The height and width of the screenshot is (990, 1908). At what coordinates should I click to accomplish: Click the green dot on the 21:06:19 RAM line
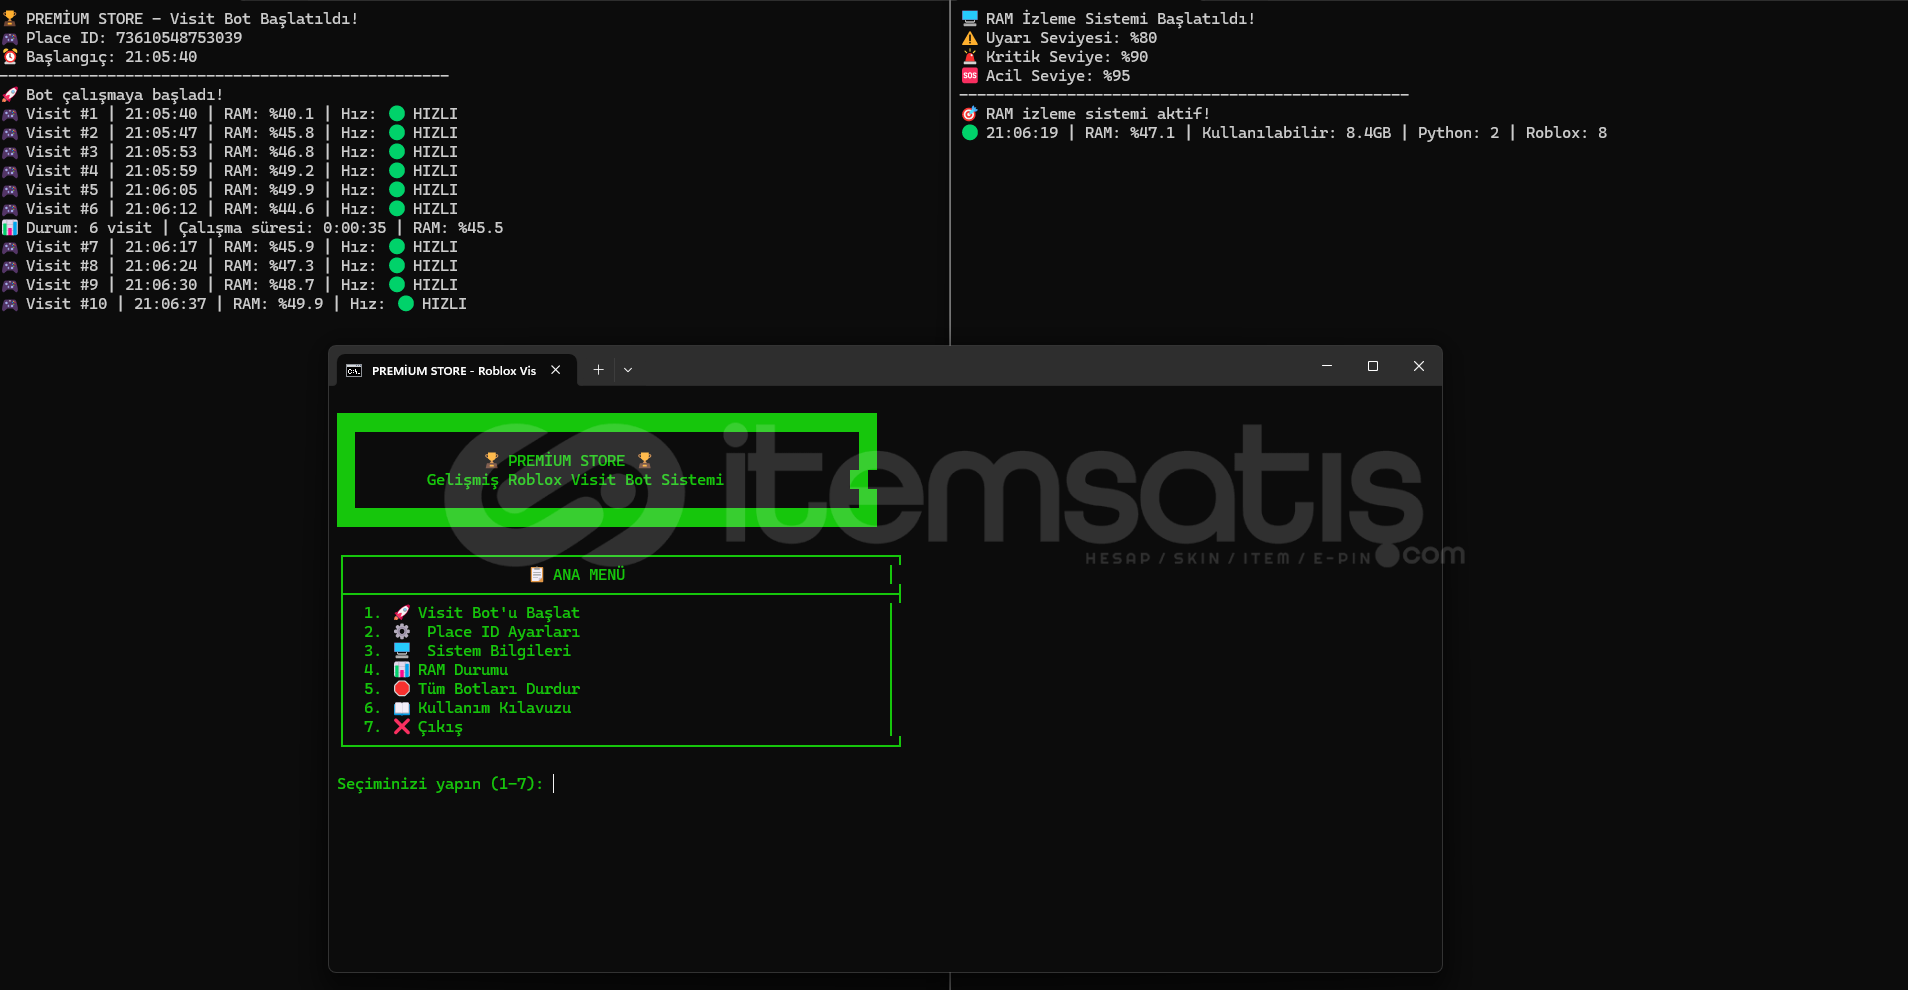coord(970,133)
